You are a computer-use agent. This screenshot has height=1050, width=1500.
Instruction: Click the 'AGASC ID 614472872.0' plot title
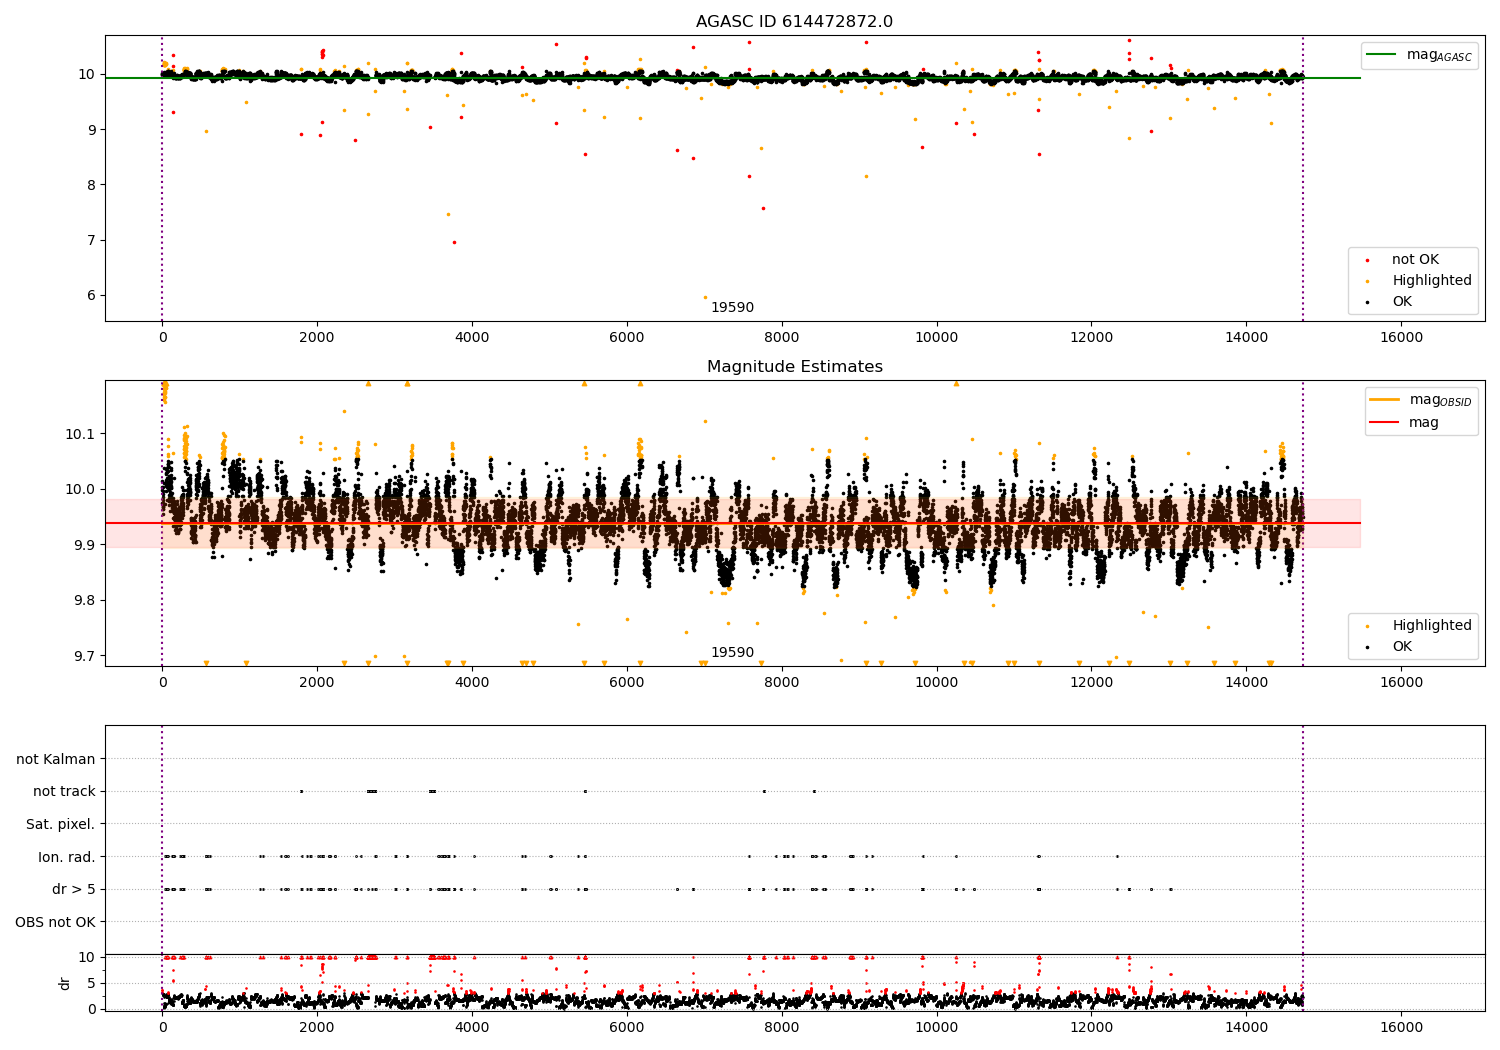click(795, 22)
